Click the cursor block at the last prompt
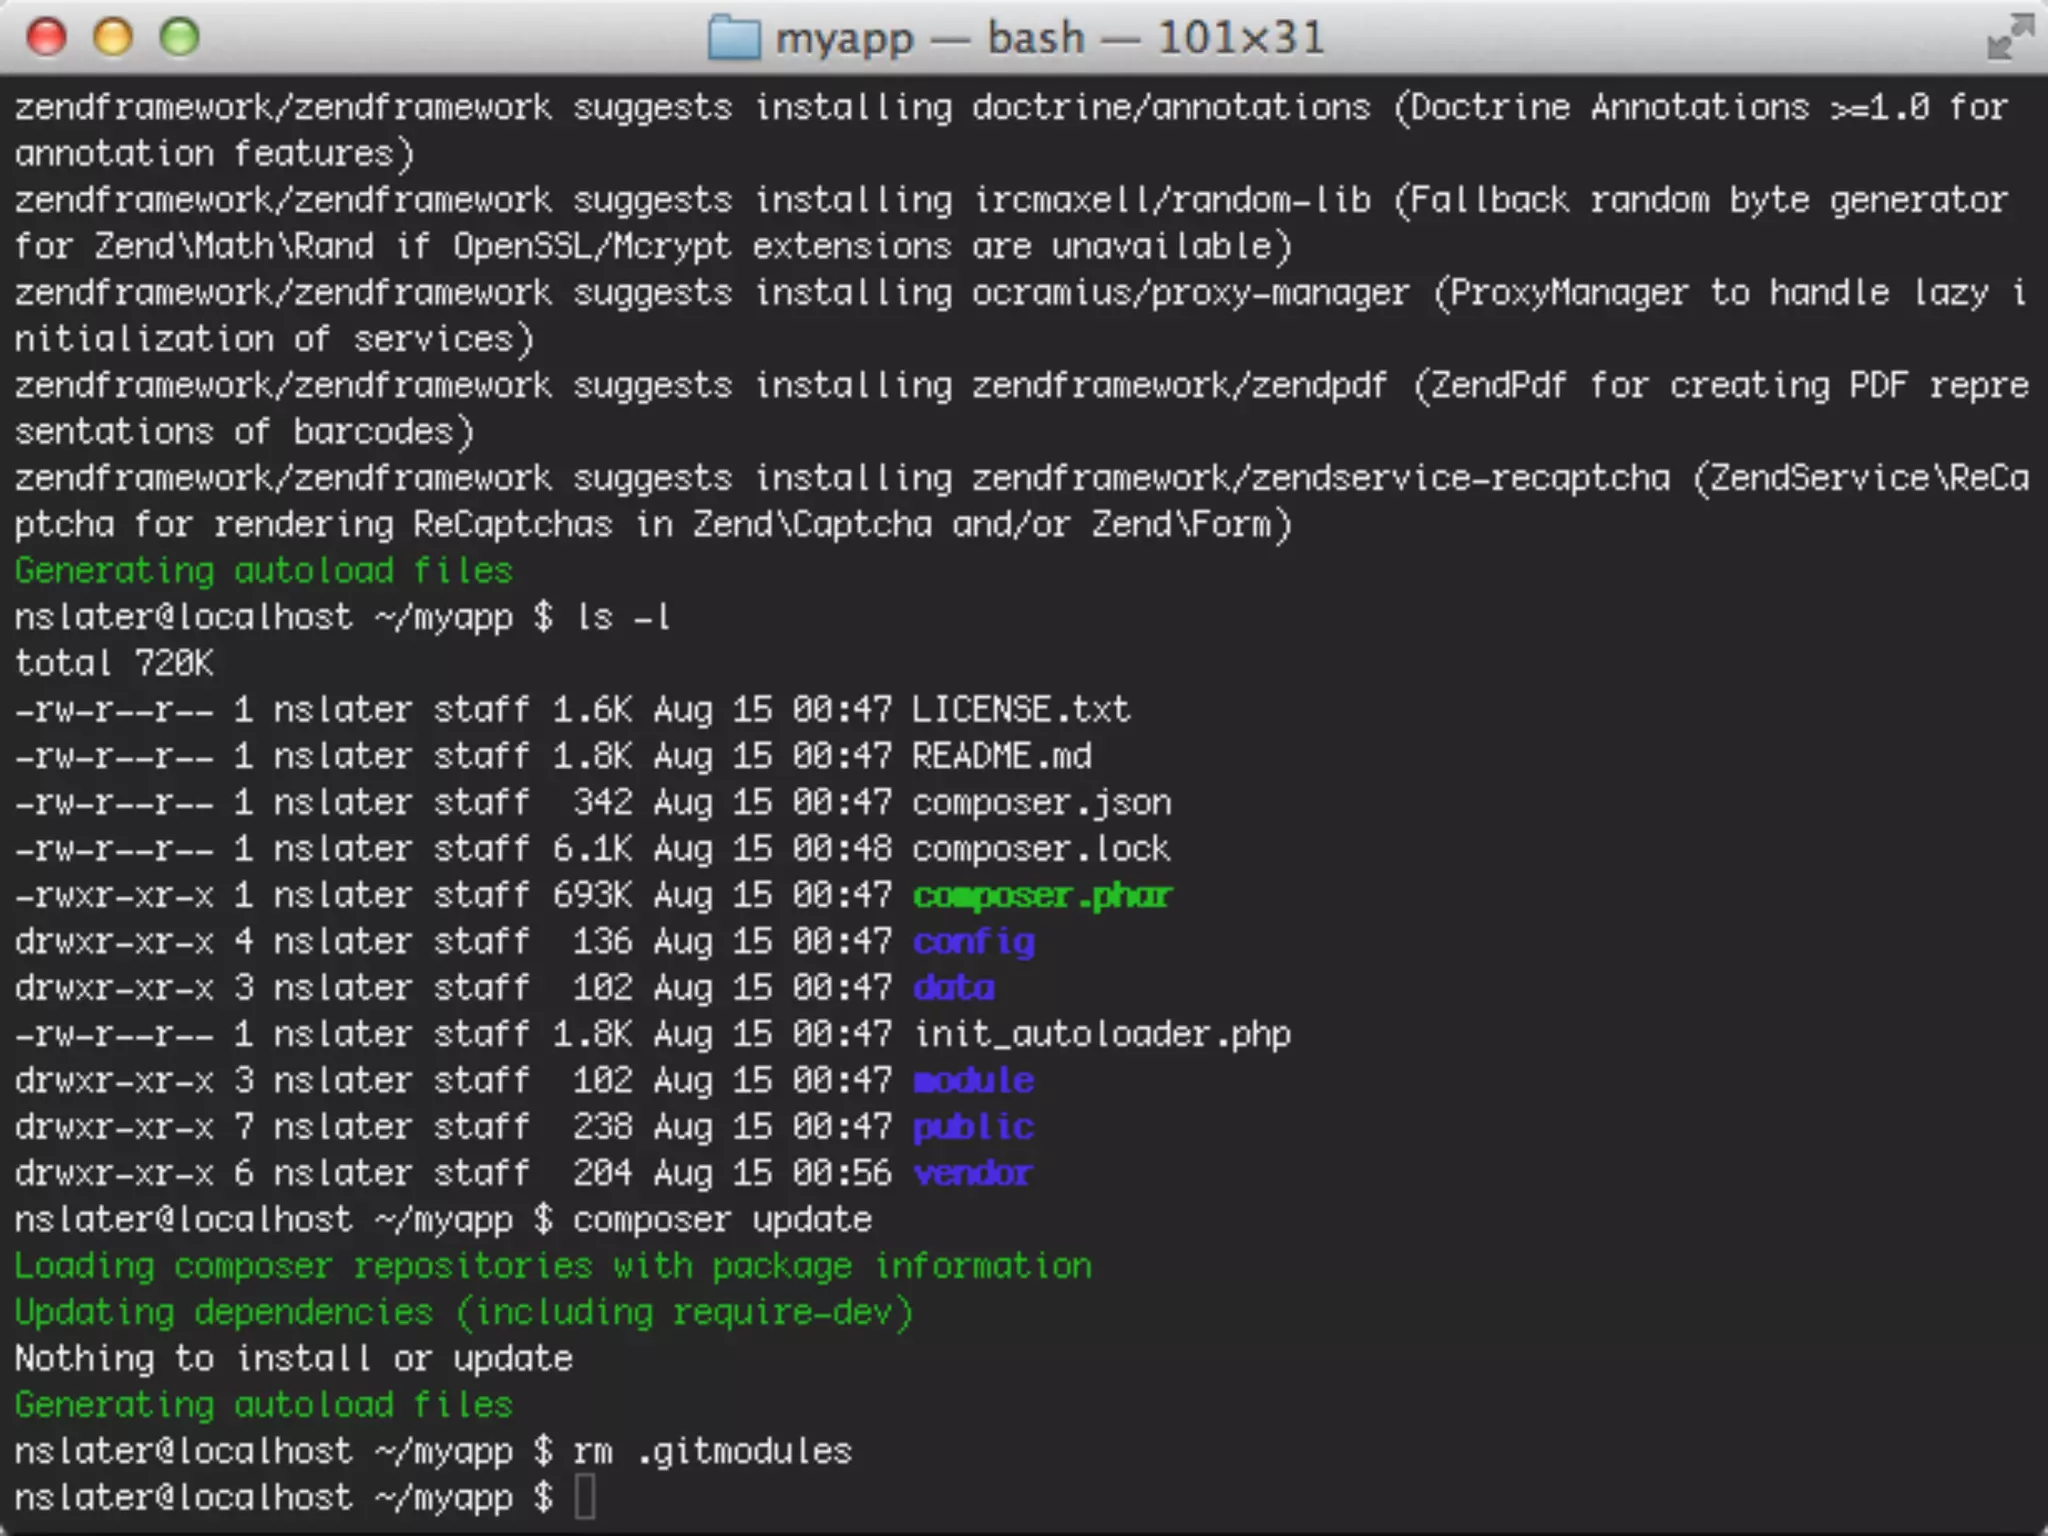 coord(585,1497)
